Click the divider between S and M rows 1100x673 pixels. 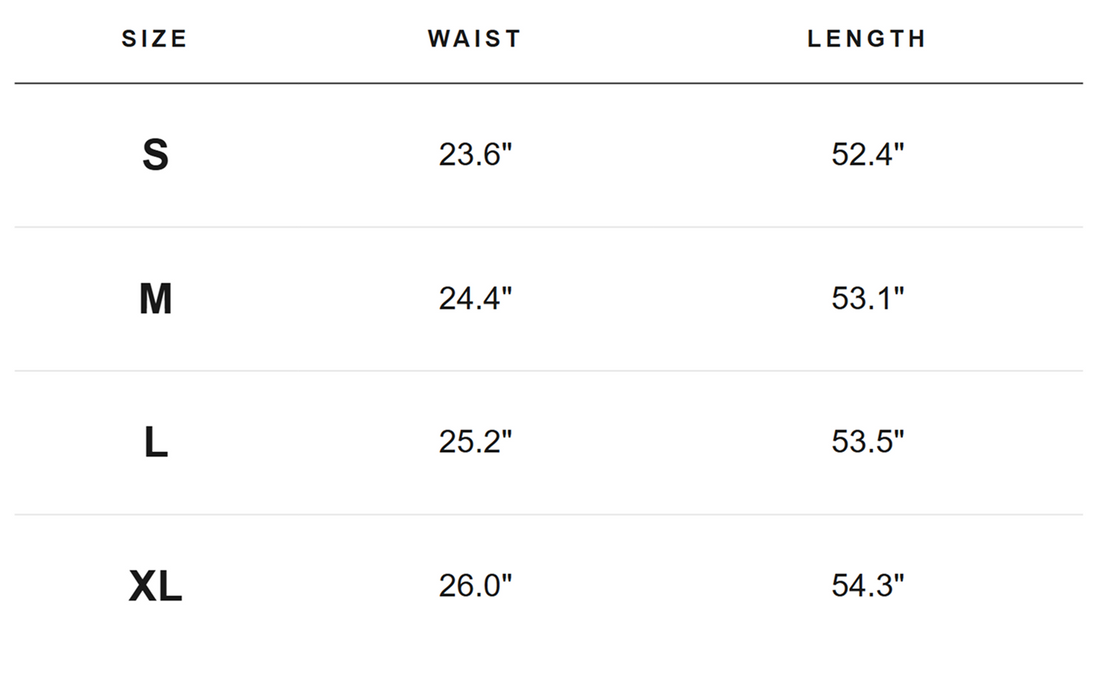549,227
